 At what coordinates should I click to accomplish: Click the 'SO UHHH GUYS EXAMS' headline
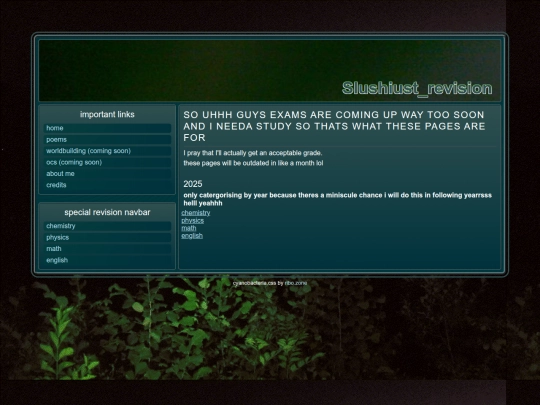point(334,126)
